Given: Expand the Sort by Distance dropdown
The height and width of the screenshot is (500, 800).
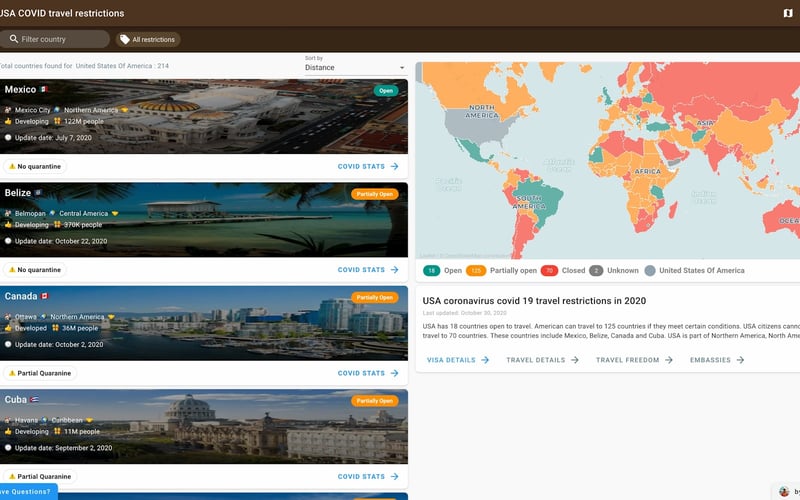Looking at the screenshot, I should tap(355, 67).
